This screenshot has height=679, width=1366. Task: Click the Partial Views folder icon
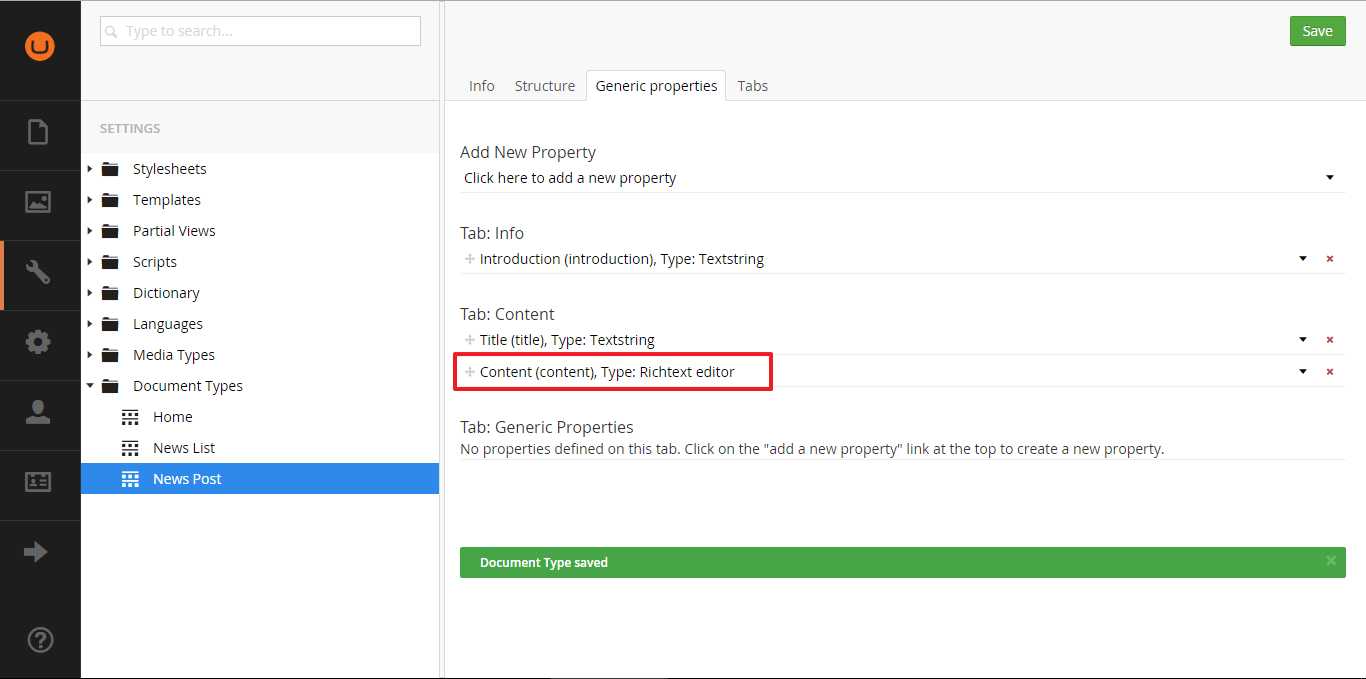(110, 231)
